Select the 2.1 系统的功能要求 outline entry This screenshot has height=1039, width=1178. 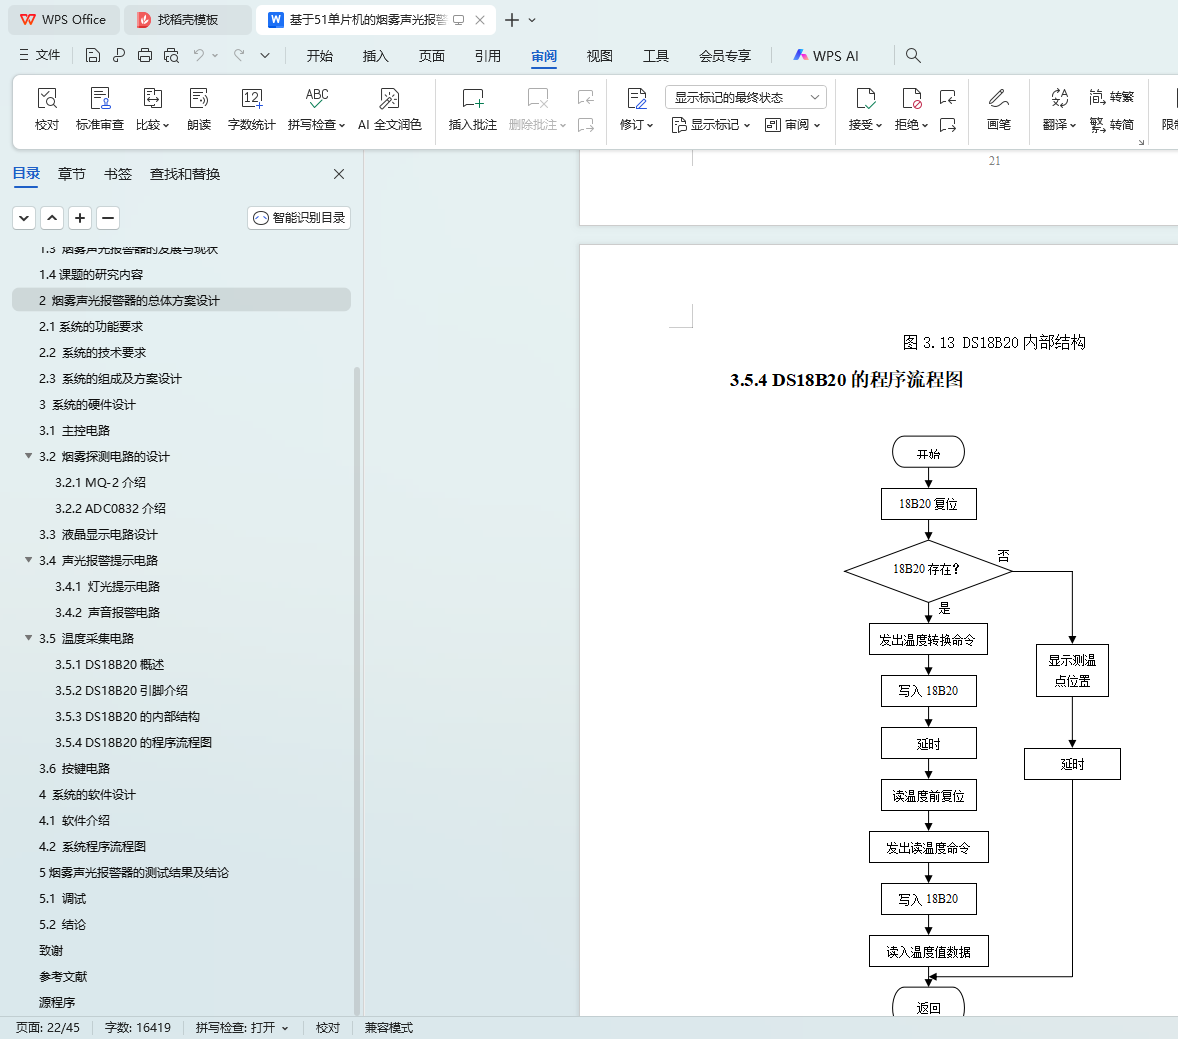tap(91, 326)
